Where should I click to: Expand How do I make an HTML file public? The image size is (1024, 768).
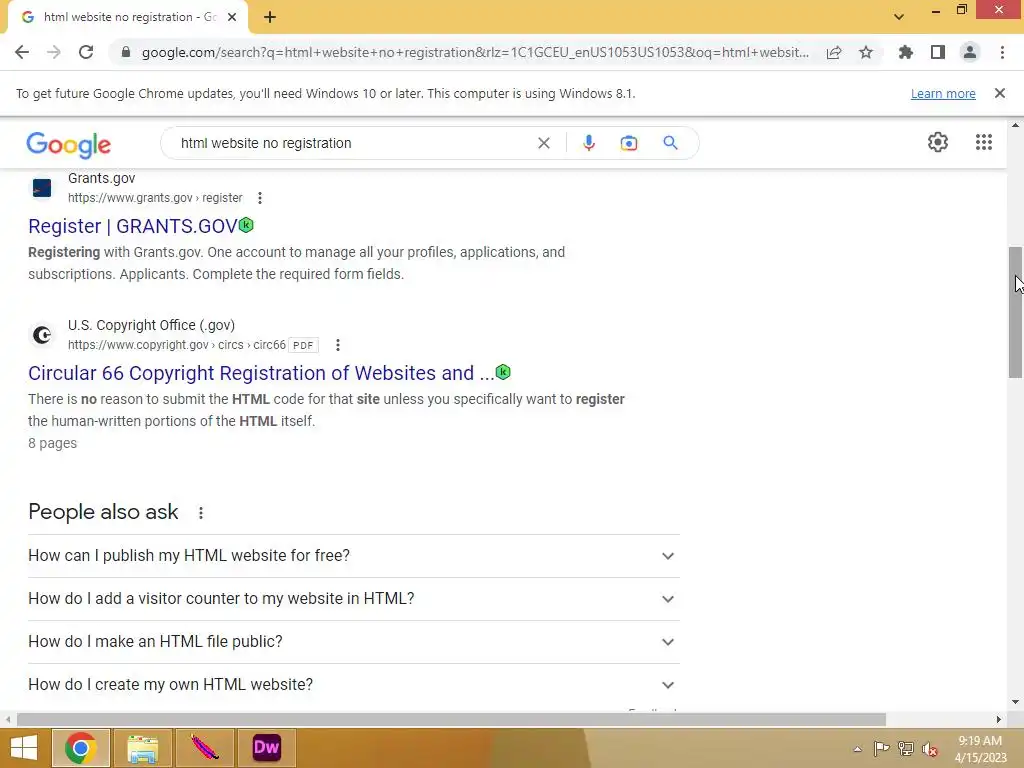point(353,642)
